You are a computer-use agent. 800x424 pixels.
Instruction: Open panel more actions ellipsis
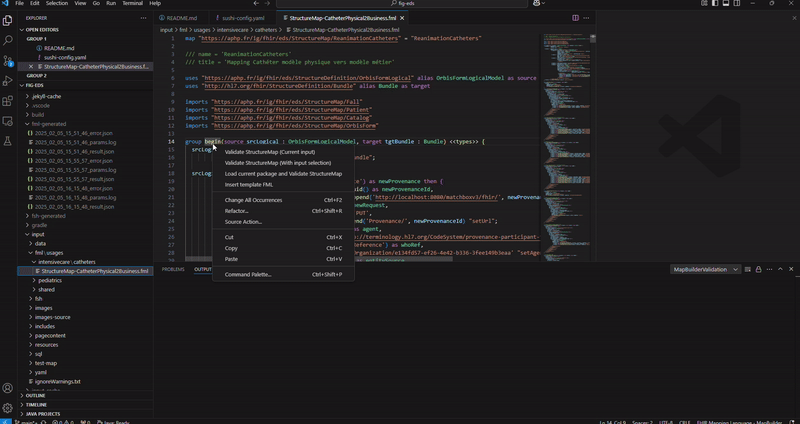coord(769,269)
